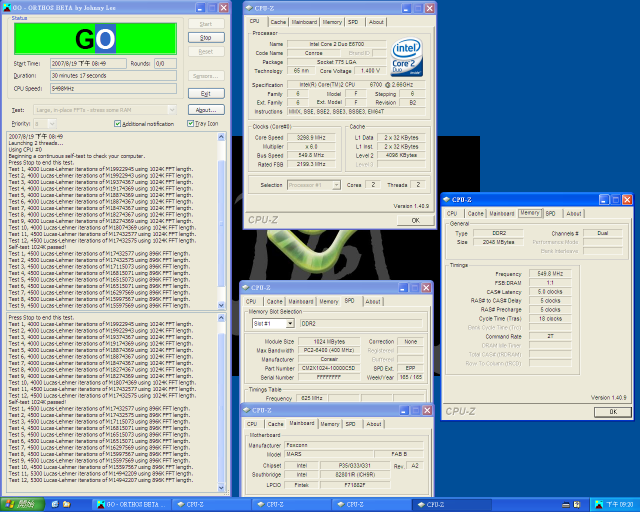Minimize the Orthos window

pos(200,8)
